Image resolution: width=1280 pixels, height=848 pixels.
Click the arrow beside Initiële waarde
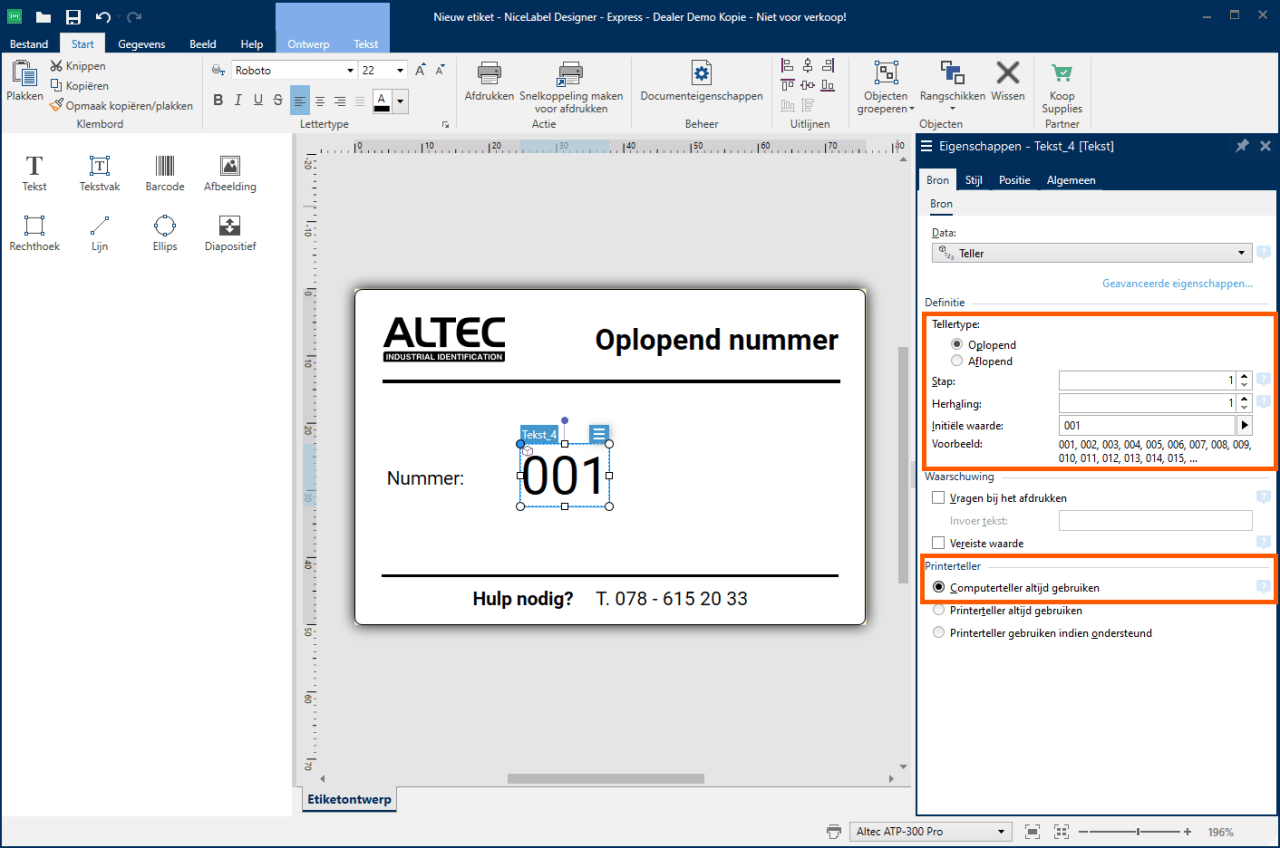[1245, 426]
